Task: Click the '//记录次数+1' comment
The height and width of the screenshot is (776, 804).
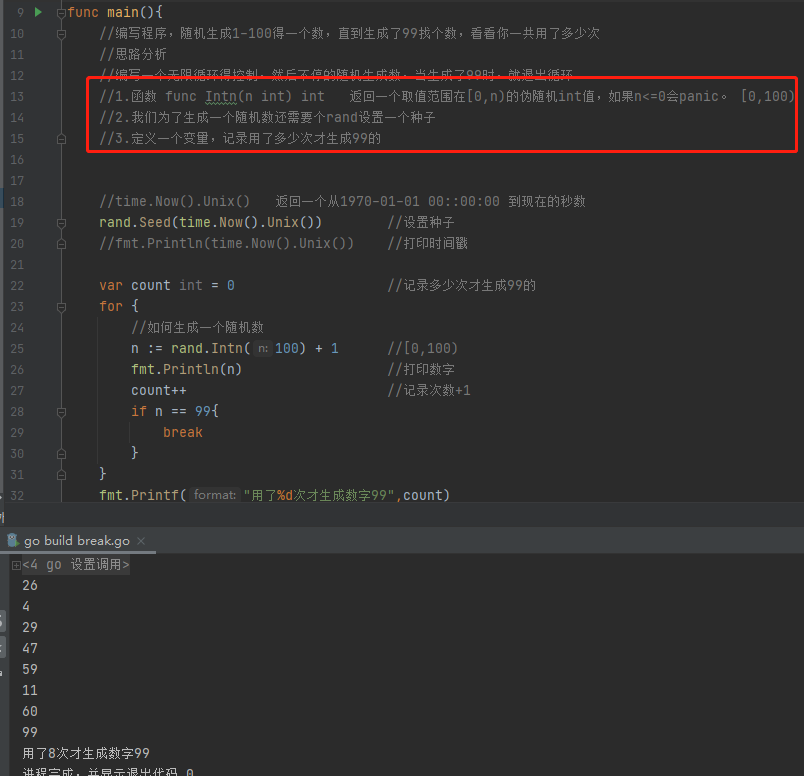Action: [429, 390]
